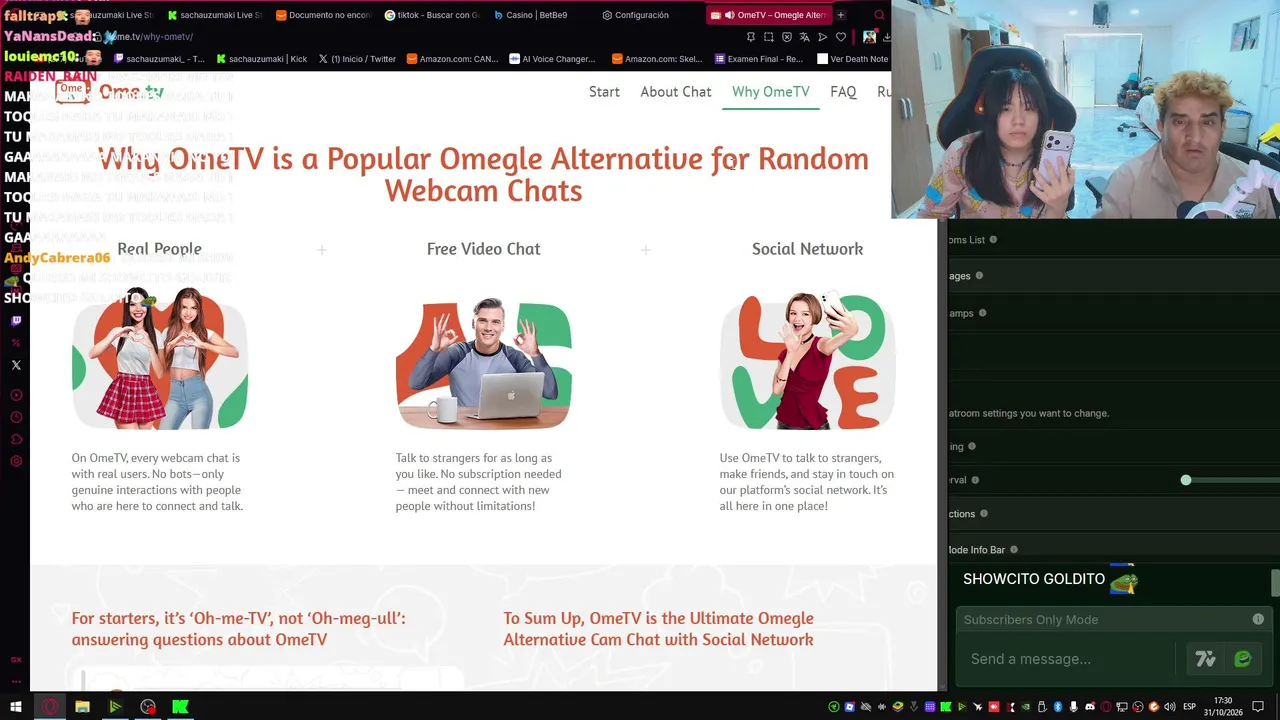1280x720 pixels.
Task: Open the green emote picker in chat
Action: (x=1243, y=659)
